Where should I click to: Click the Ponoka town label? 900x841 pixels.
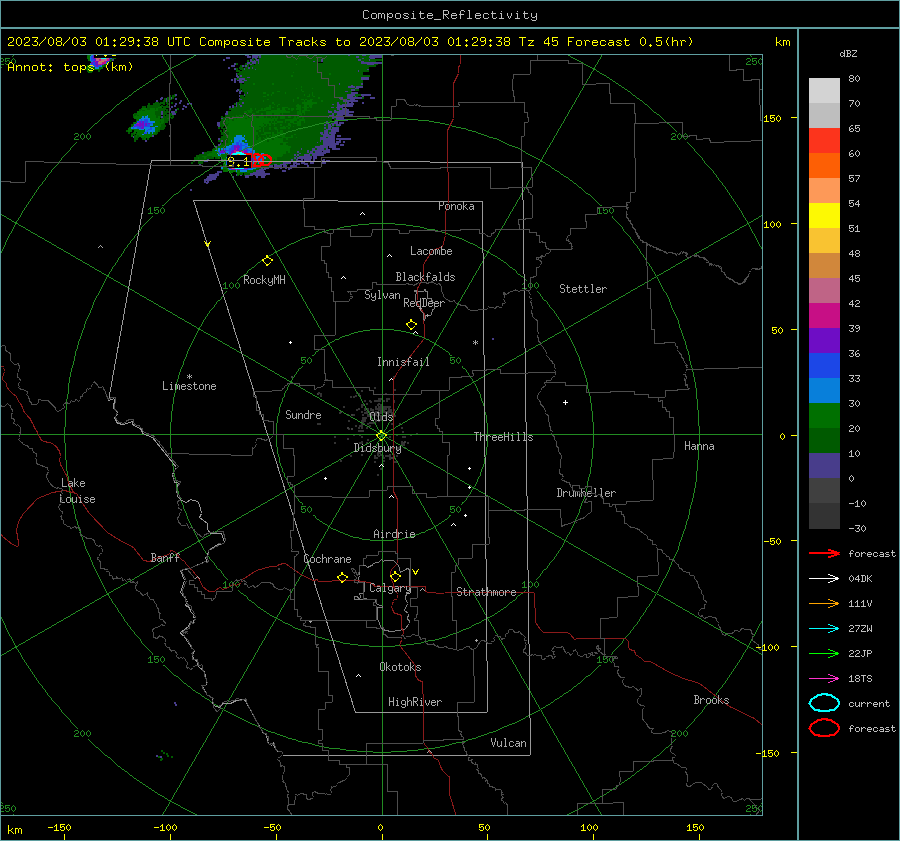(456, 206)
